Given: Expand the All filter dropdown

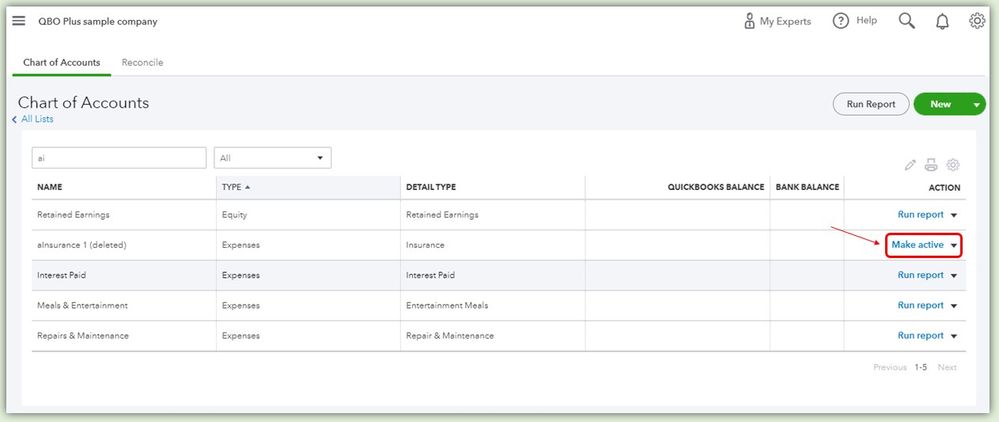Looking at the screenshot, I should pyautogui.click(x=272, y=158).
